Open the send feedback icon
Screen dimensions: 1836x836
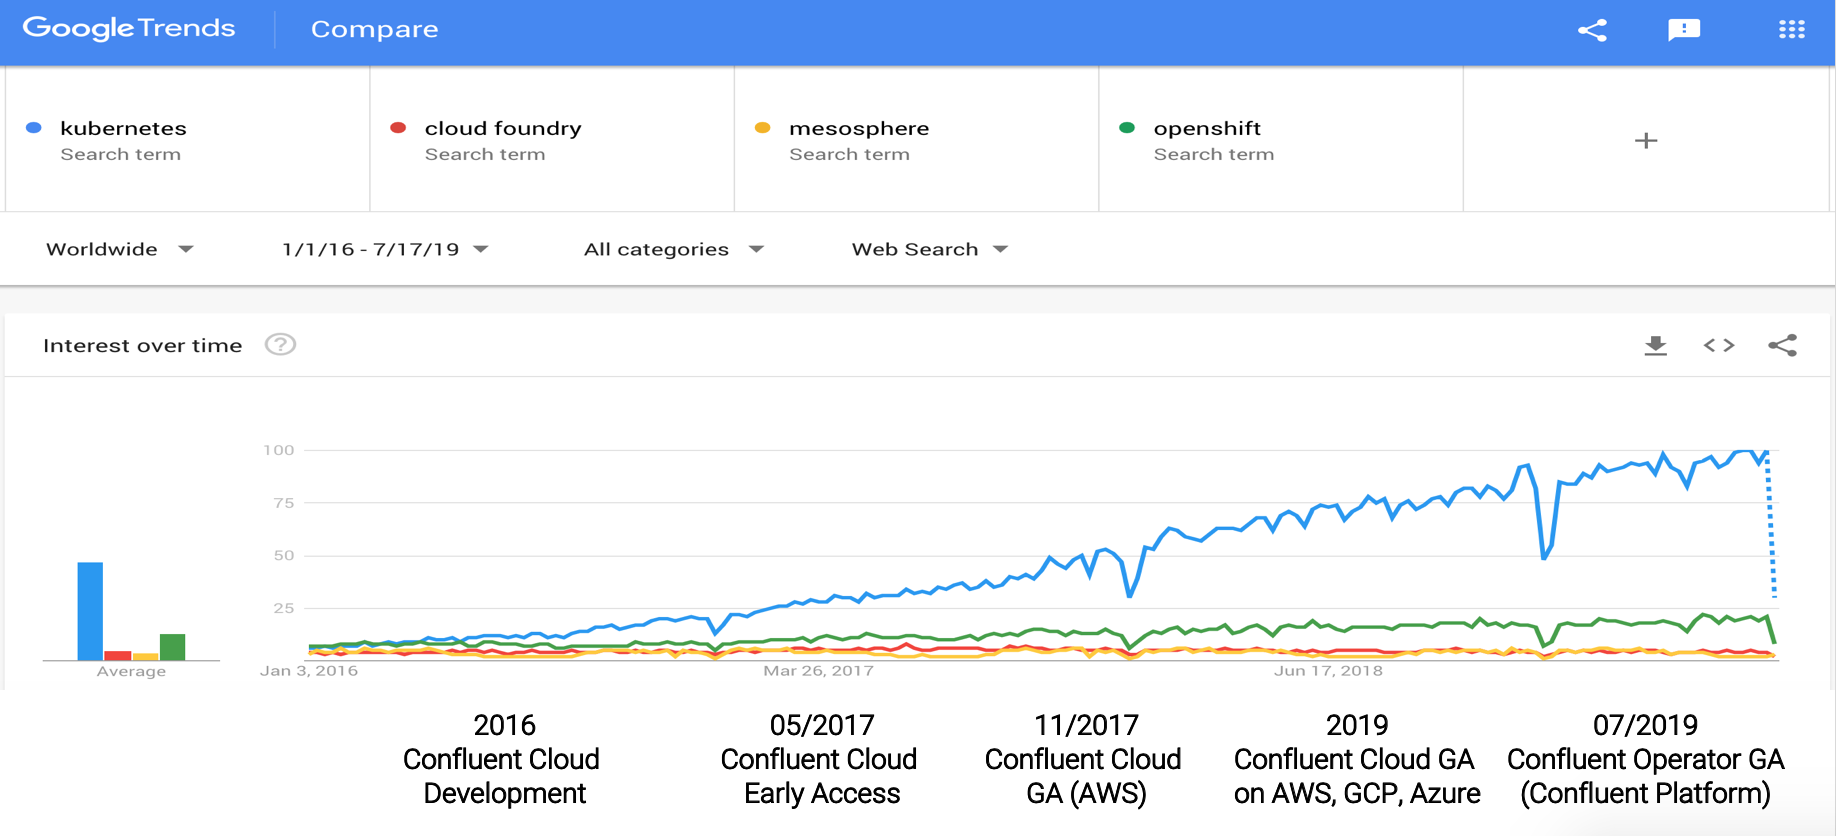[1684, 30]
